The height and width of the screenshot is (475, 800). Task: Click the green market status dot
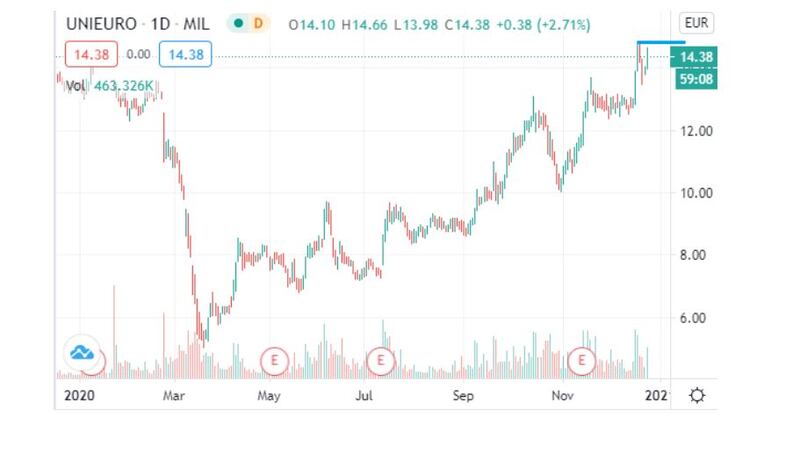point(238,23)
